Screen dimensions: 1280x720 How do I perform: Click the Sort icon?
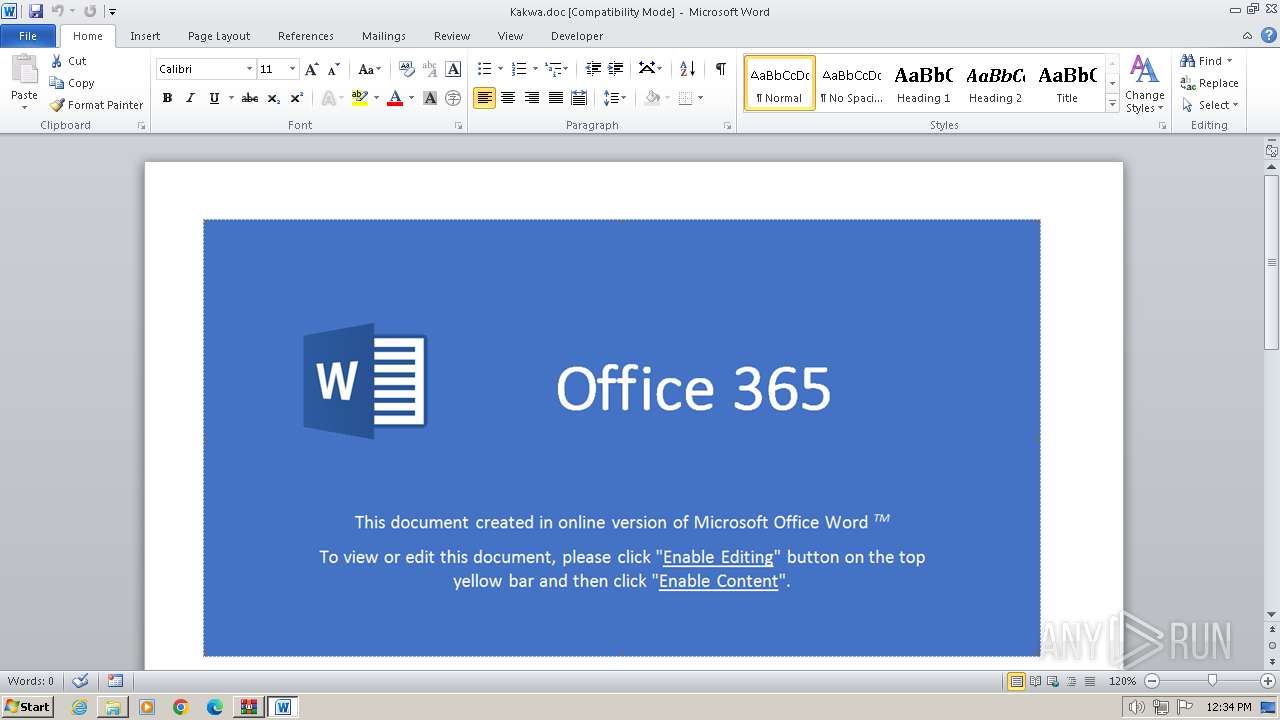tap(687, 69)
